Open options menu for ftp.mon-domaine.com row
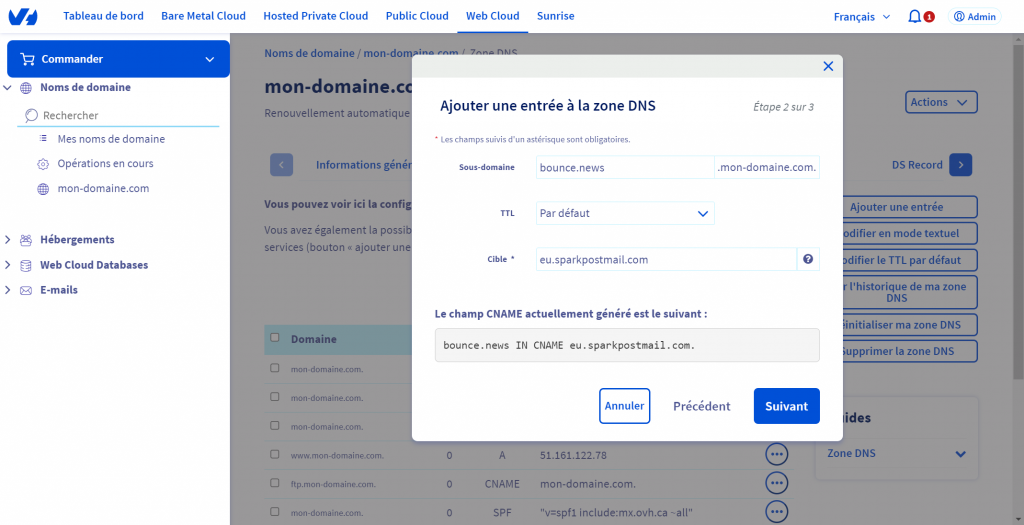The image size is (1024, 525). click(x=776, y=483)
